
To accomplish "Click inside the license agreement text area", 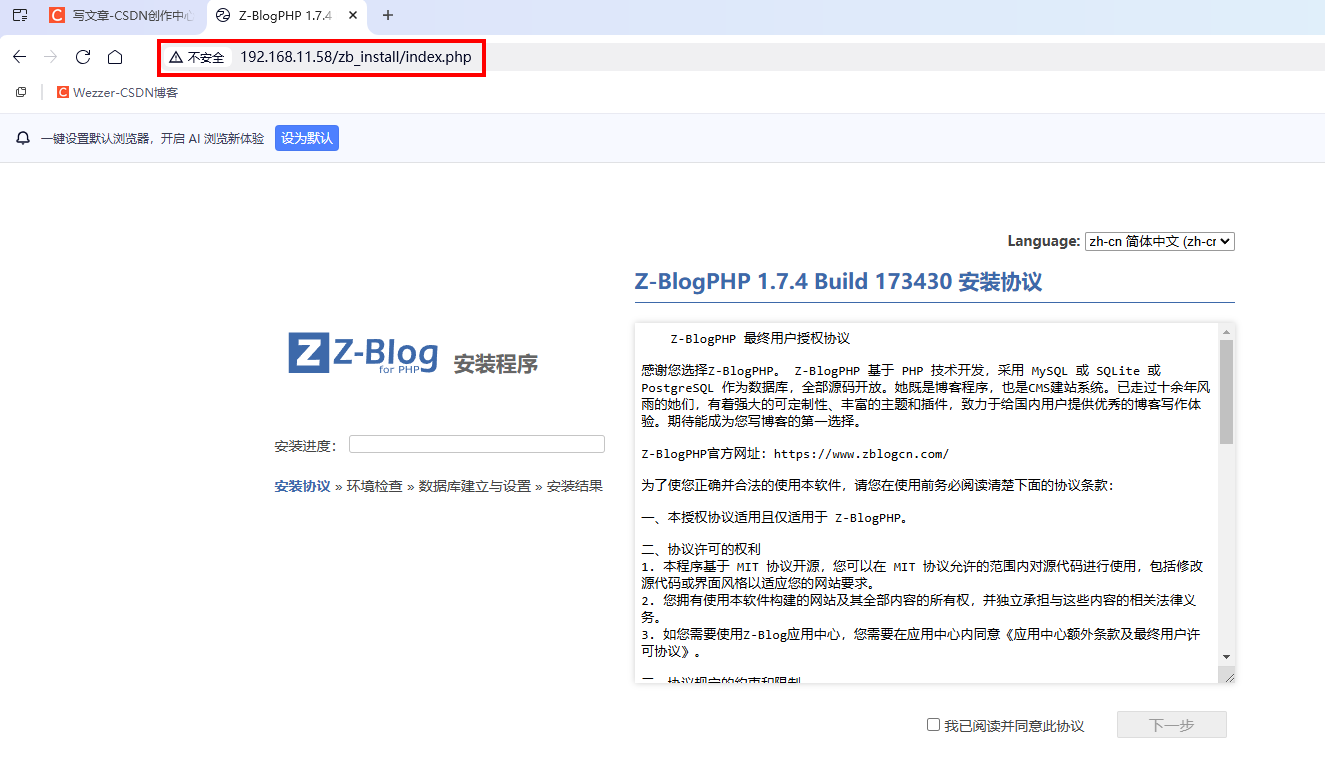I will click(927, 503).
